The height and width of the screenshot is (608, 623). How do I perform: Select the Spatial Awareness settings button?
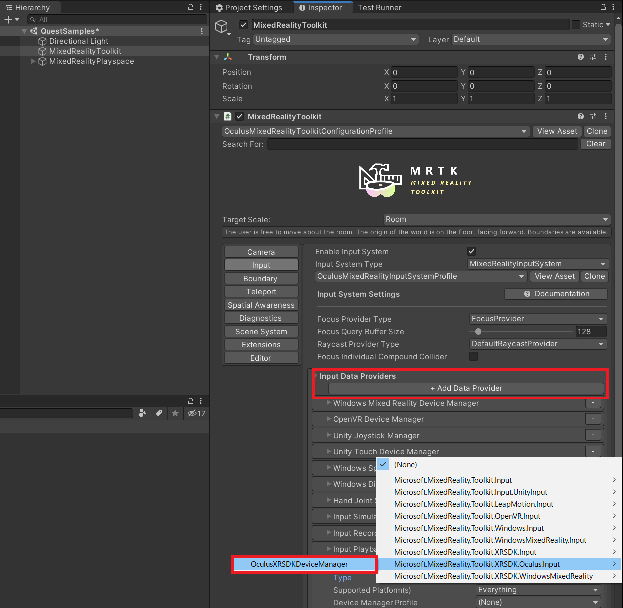tap(261, 305)
